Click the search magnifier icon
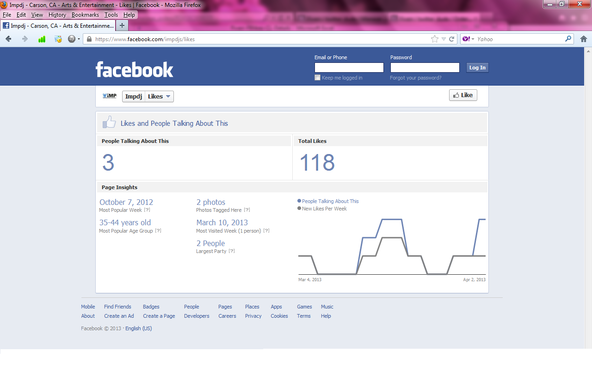The width and height of the screenshot is (592, 370). [568, 39]
